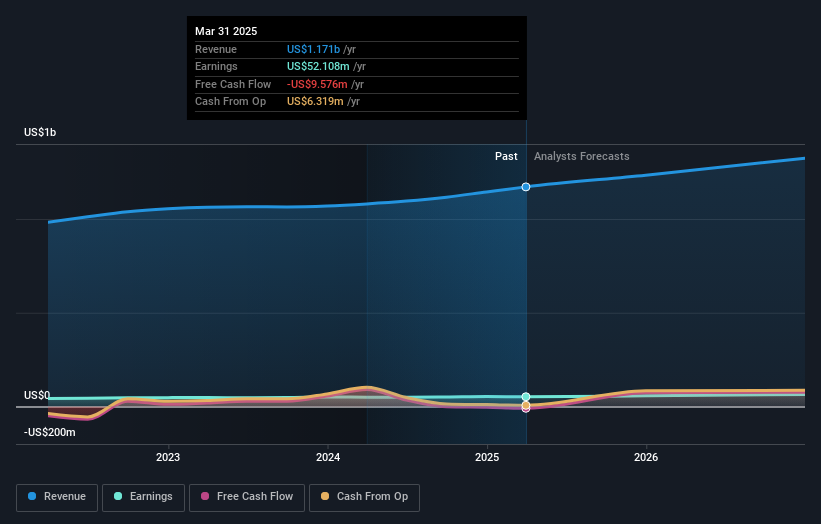This screenshot has height=524, width=821.
Task: Toggle the Cash From Op legend button
Action: (364, 497)
